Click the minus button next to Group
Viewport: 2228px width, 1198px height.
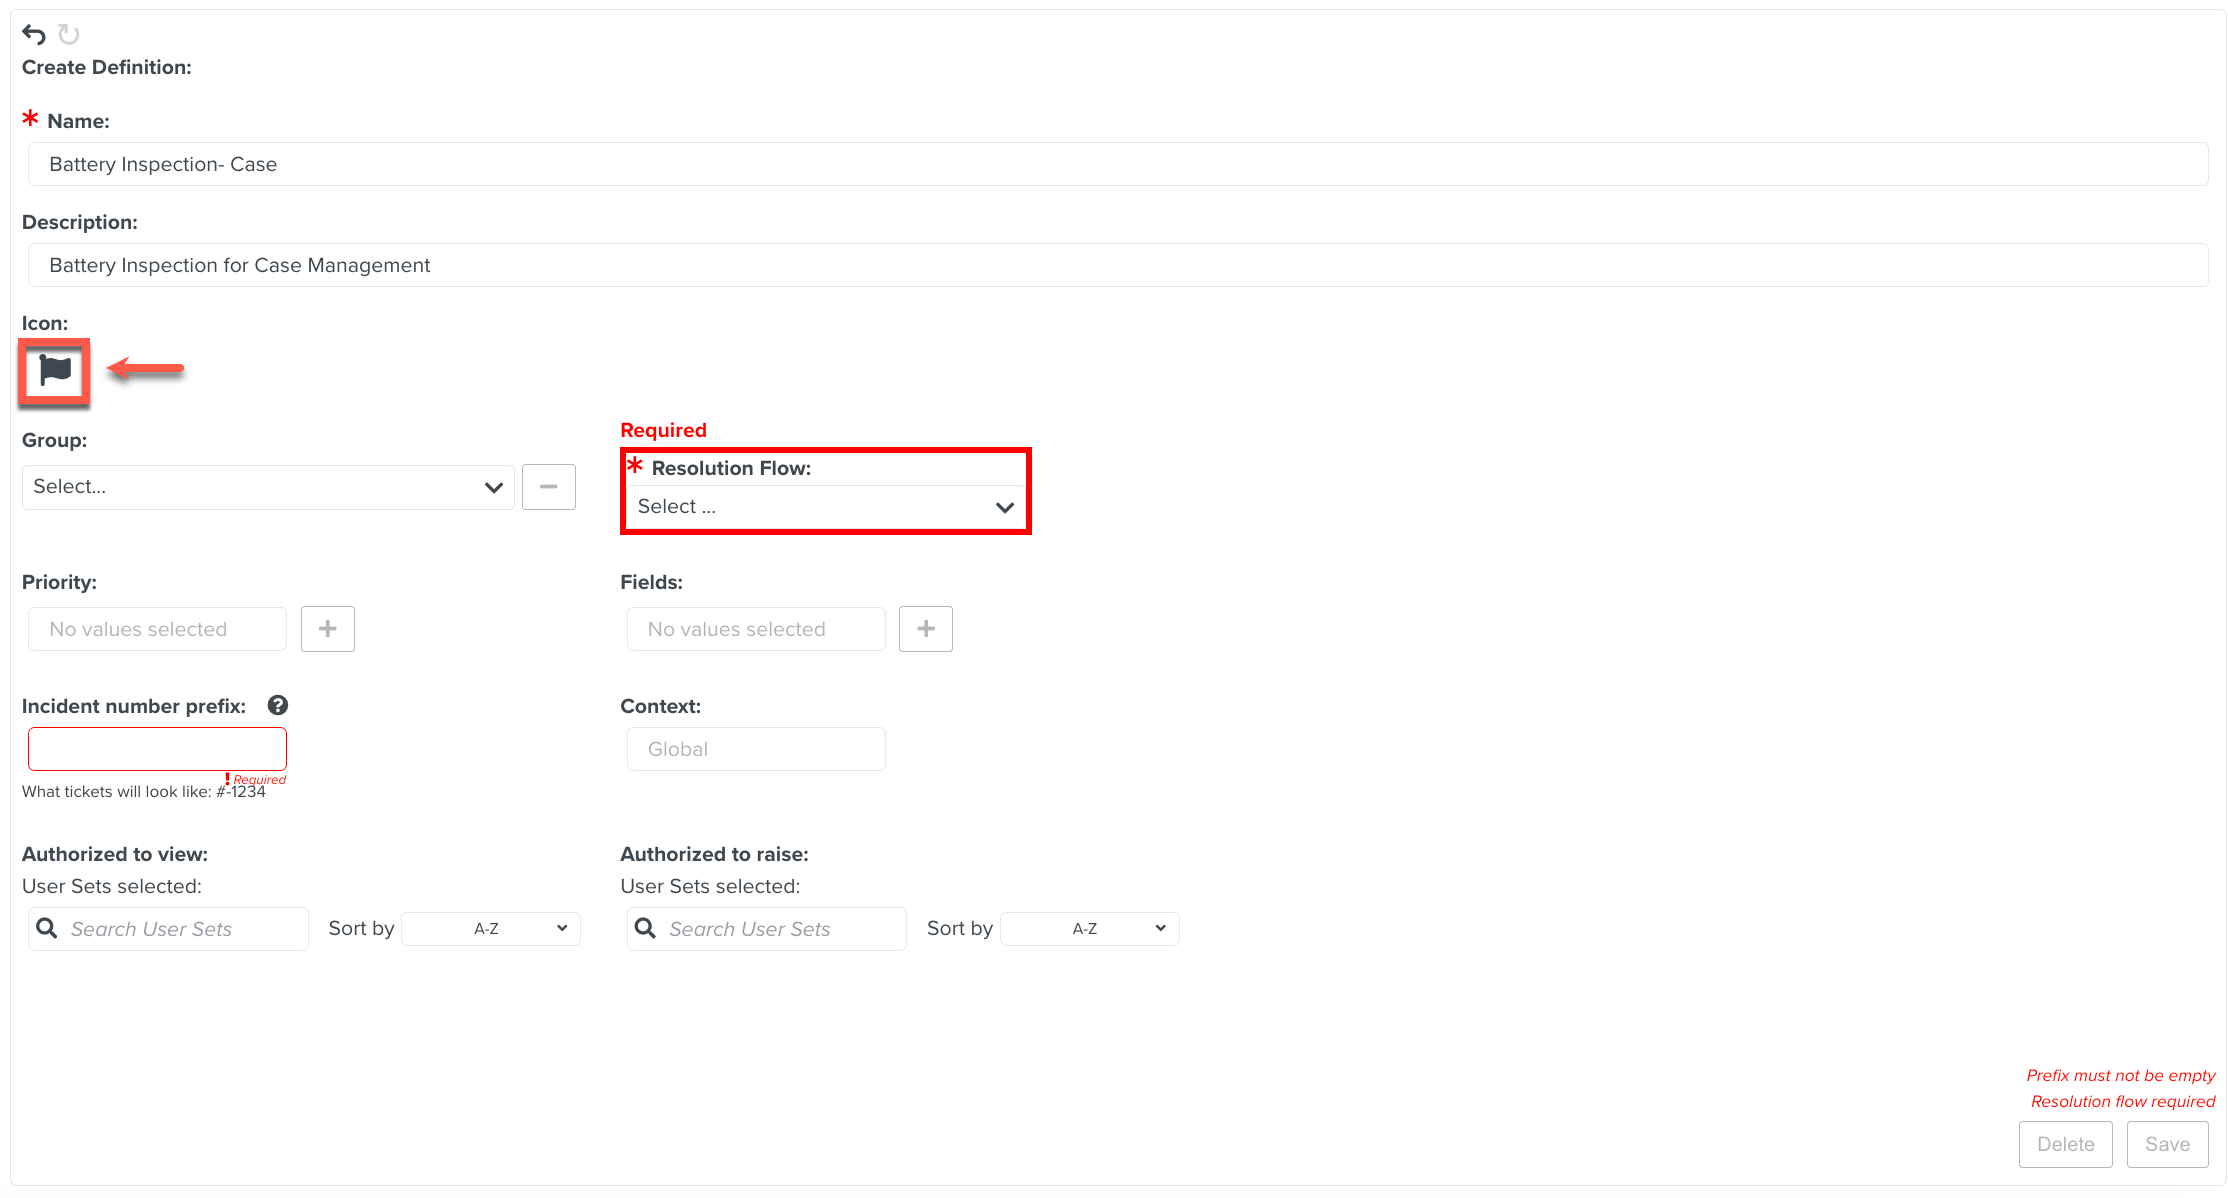pos(548,487)
